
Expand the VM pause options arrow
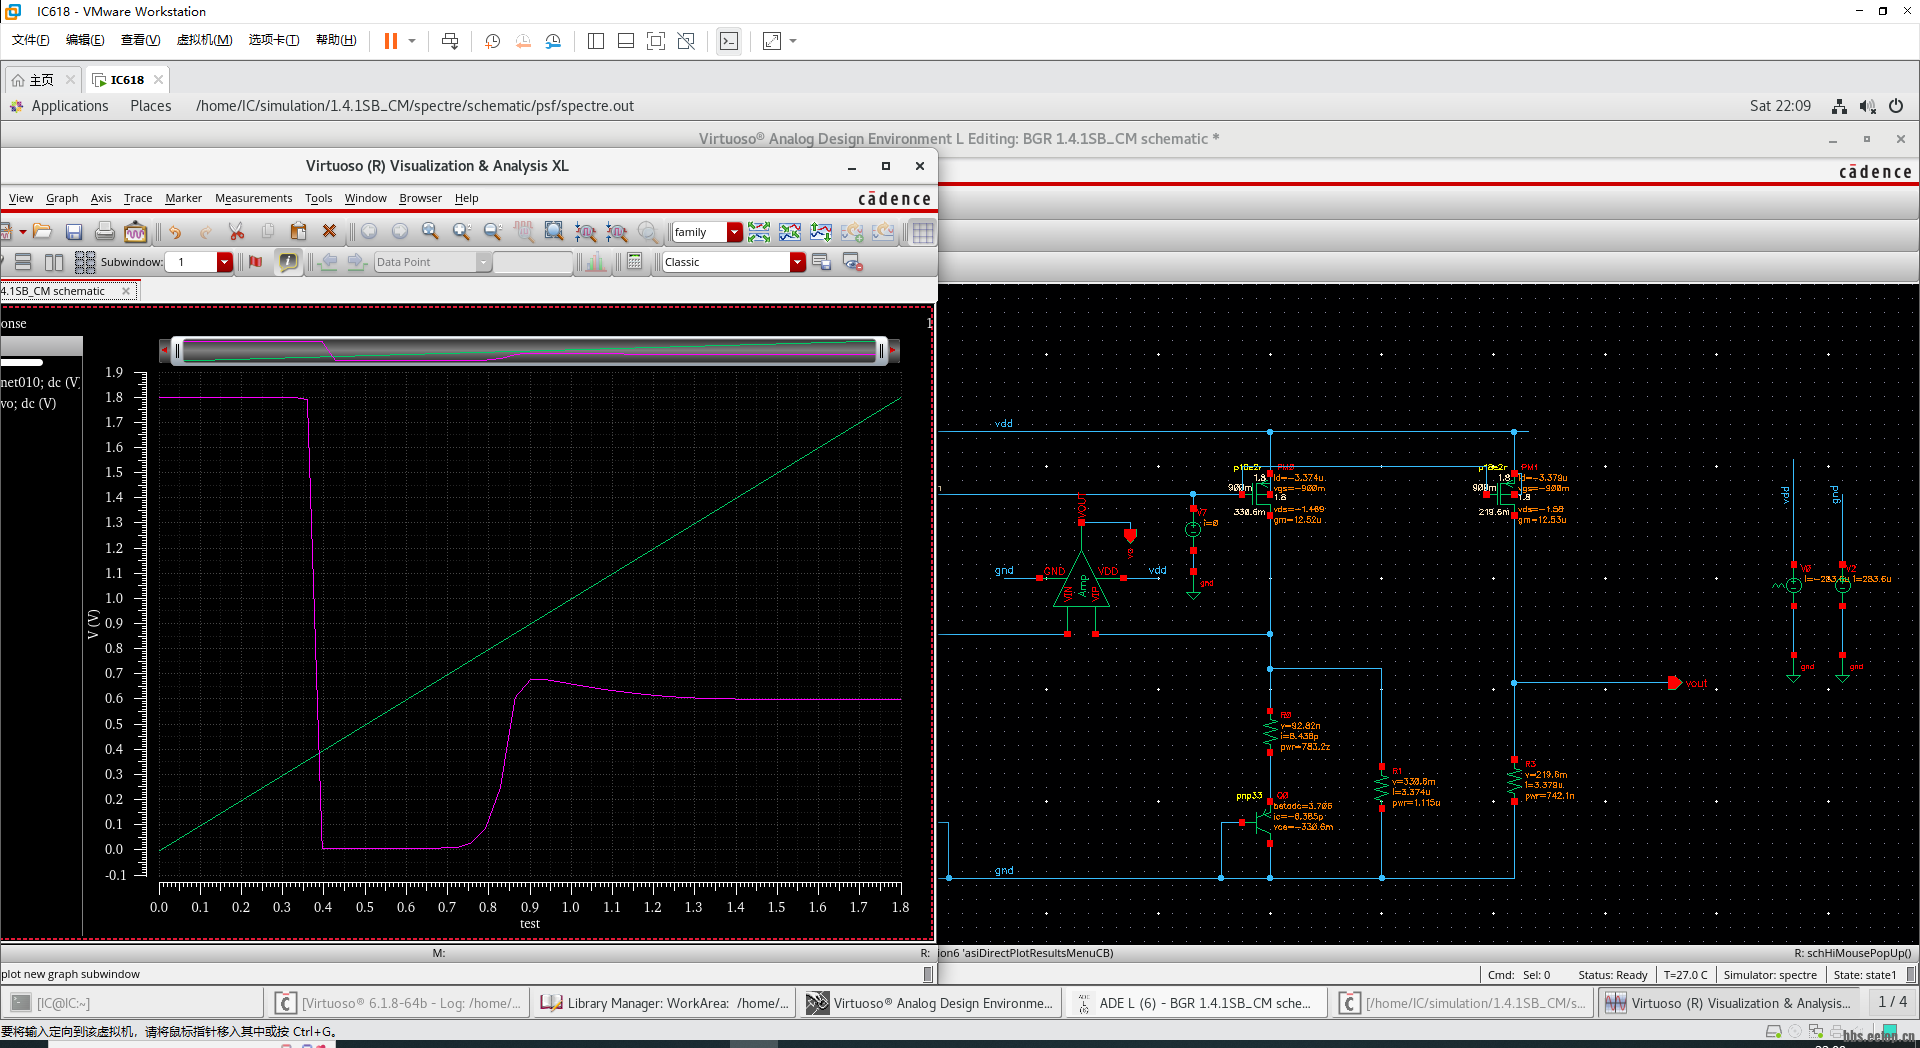(x=412, y=41)
